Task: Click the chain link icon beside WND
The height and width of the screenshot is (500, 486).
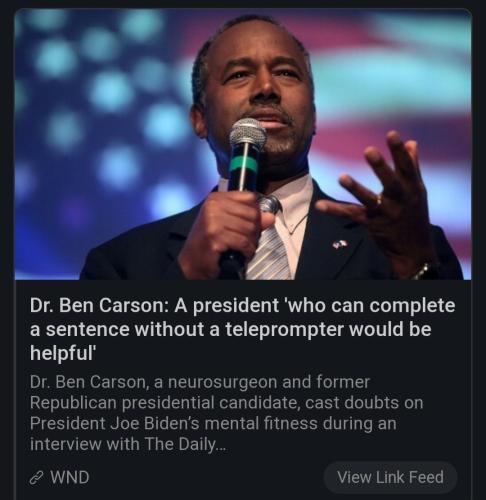Action: 36,477
